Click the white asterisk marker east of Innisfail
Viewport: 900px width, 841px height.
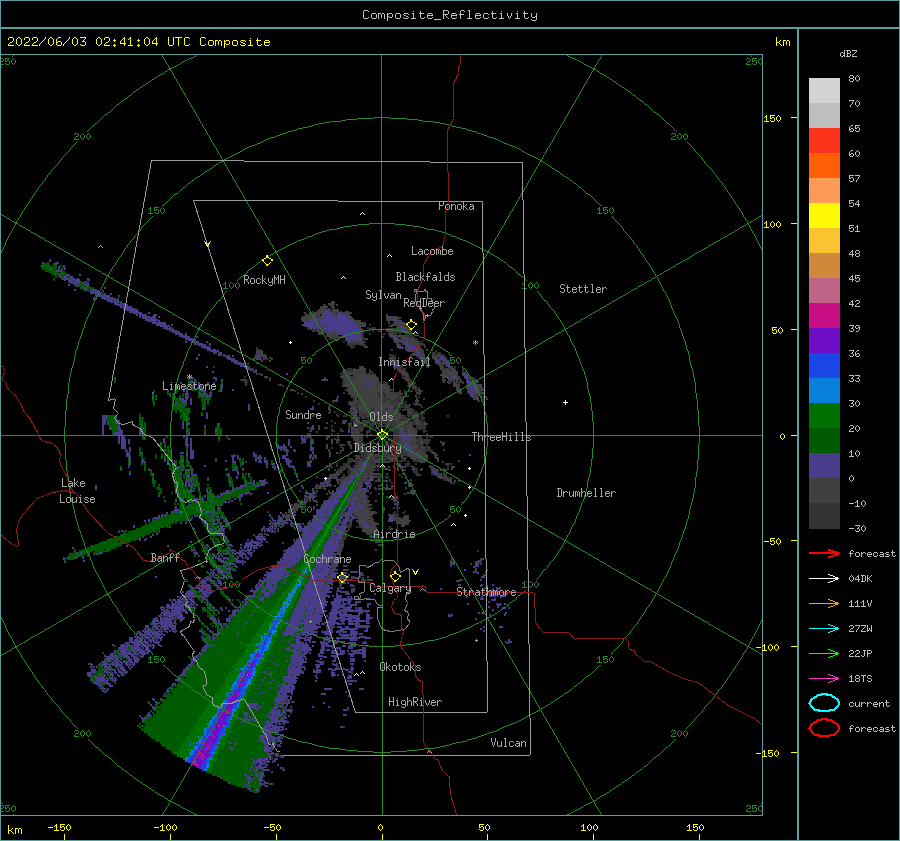click(475, 343)
